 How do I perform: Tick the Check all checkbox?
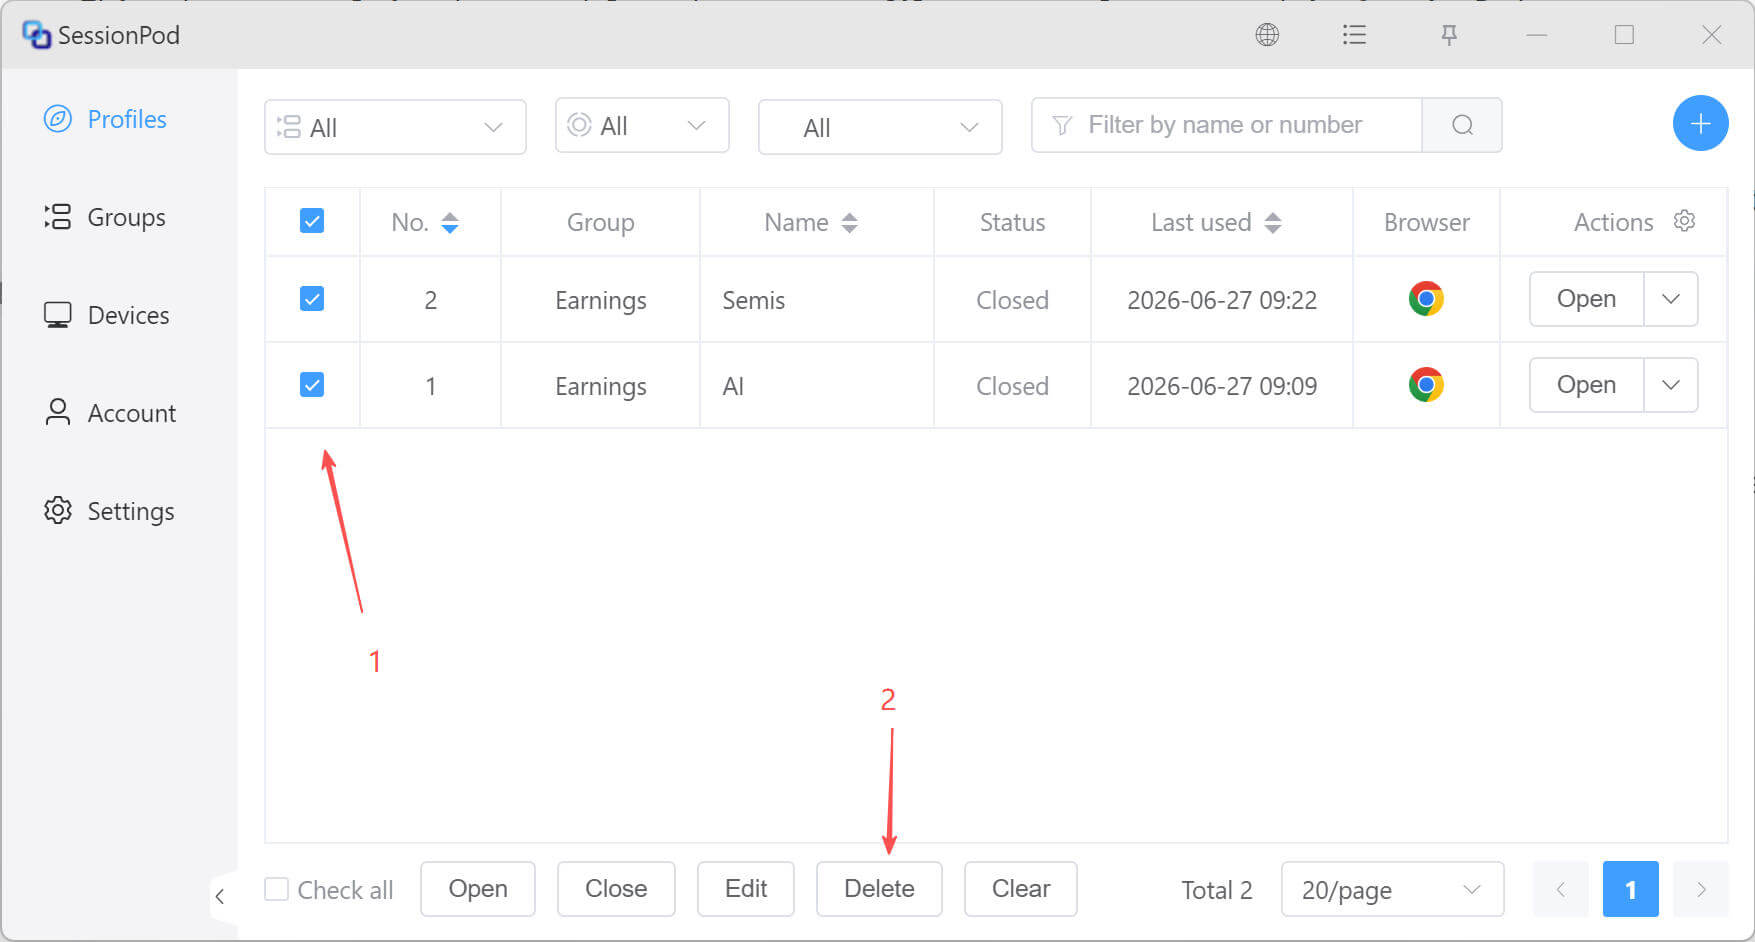[277, 889]
